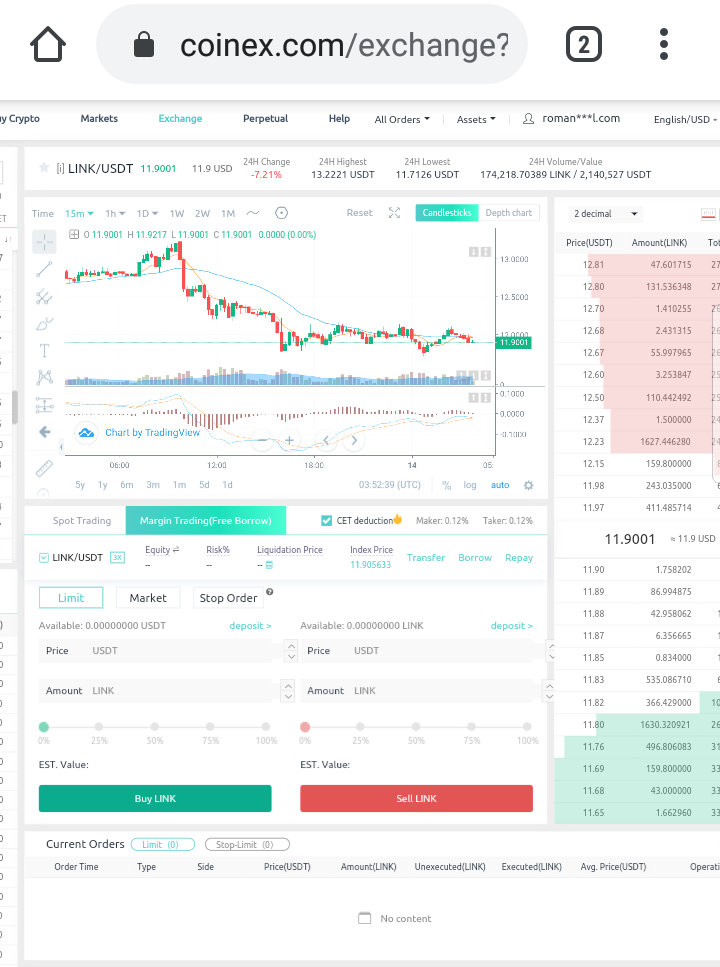Select Market order type
This screenshot has height=967, width=720.
[148, 598]
